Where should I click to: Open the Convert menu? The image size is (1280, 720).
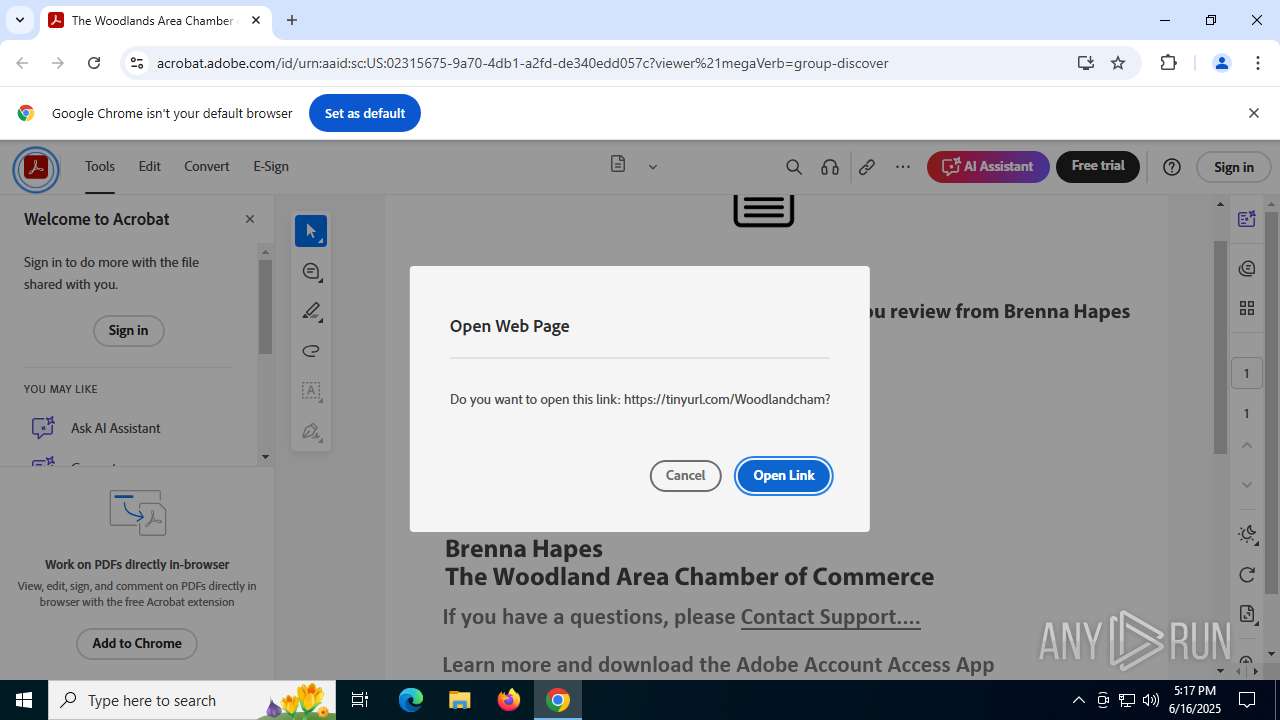(x=207, y=166)
